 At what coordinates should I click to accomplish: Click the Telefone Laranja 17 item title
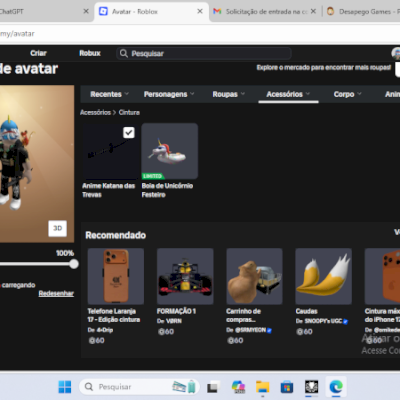[113, 315]
